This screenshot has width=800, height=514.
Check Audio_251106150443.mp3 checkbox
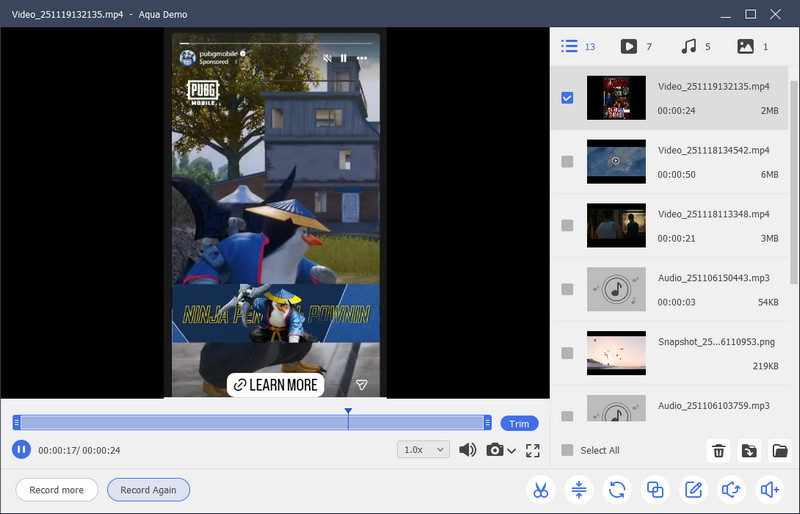pyautogui.click(x=567, y=289)
